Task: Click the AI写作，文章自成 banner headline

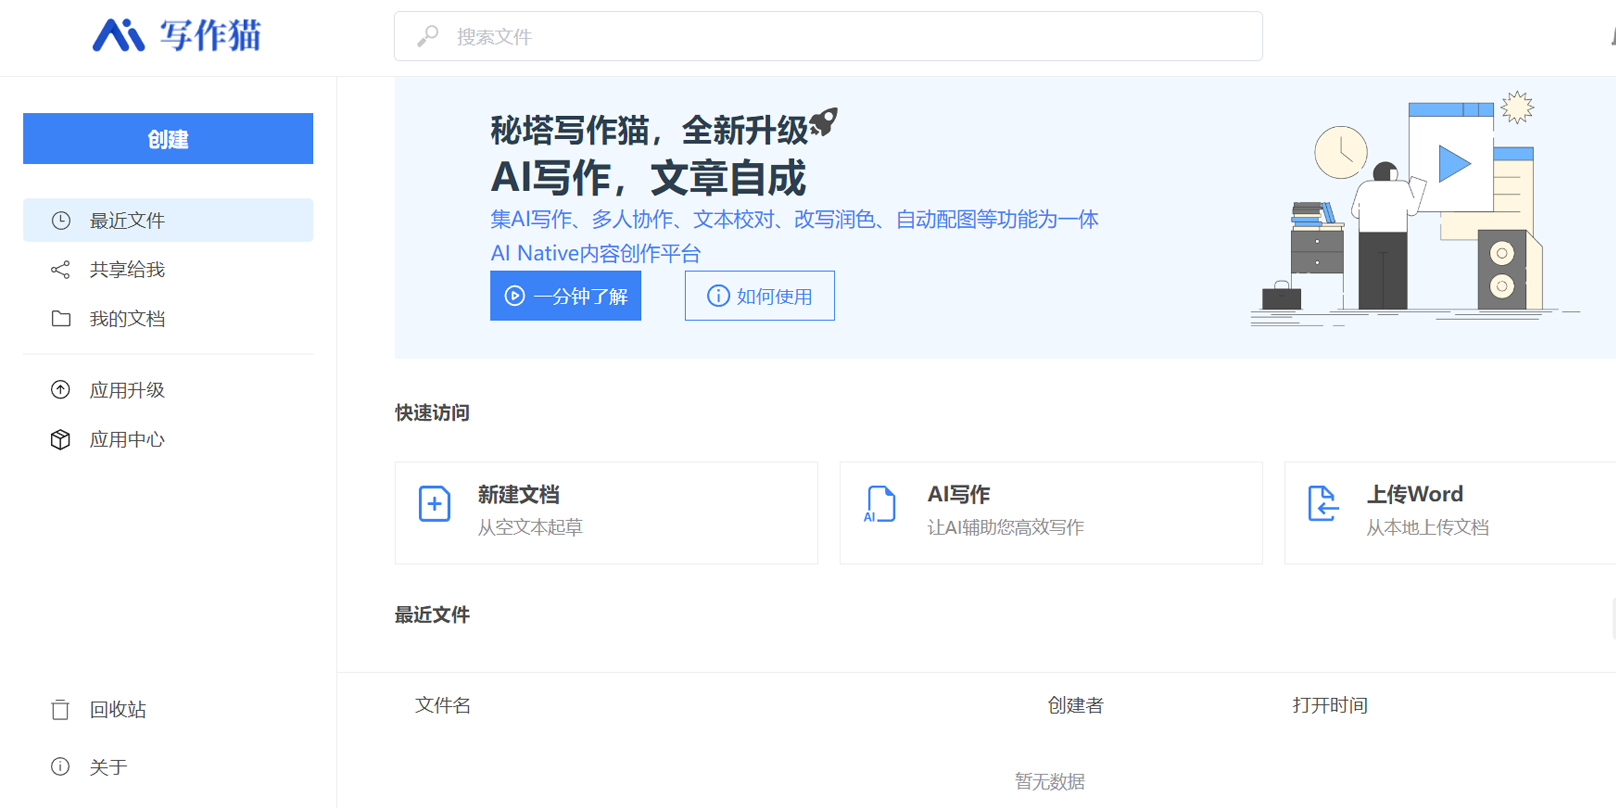Action: click(648, 178)
